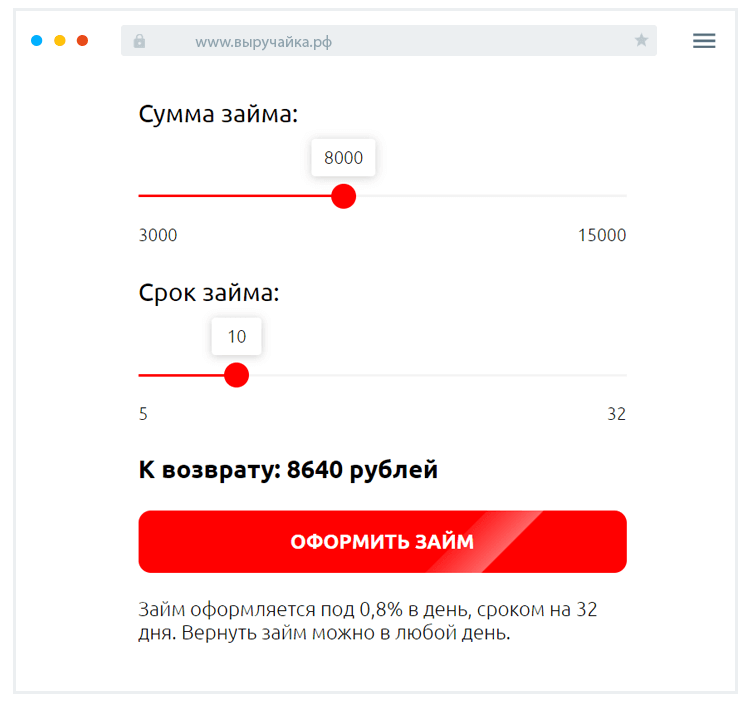Screen dimensions: 751x709
Task: Click the loan amount slider handle
Action: 343,196
